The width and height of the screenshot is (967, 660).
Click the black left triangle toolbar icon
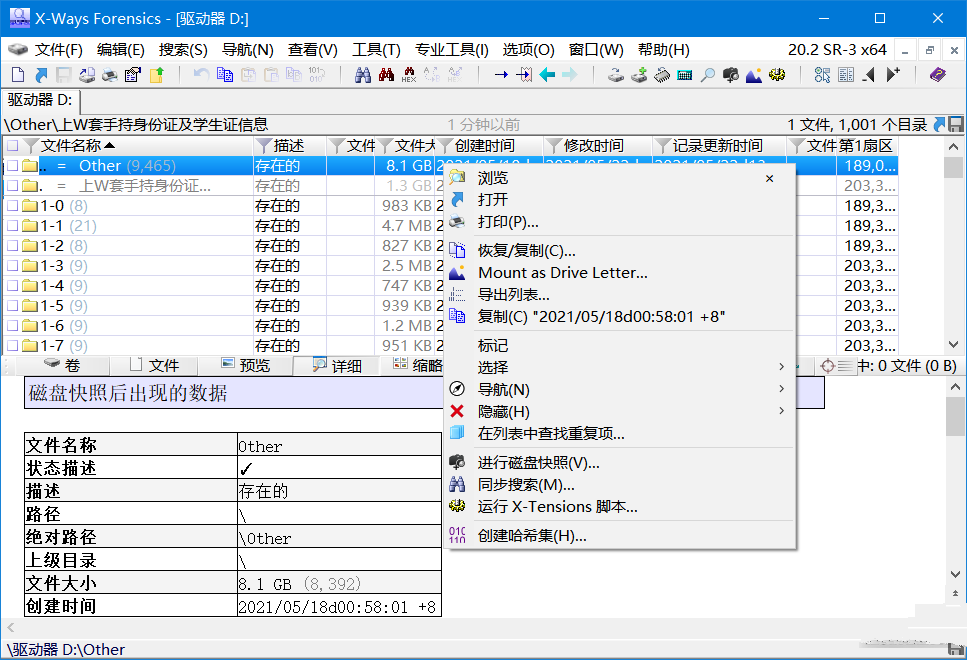coord(869,75)
